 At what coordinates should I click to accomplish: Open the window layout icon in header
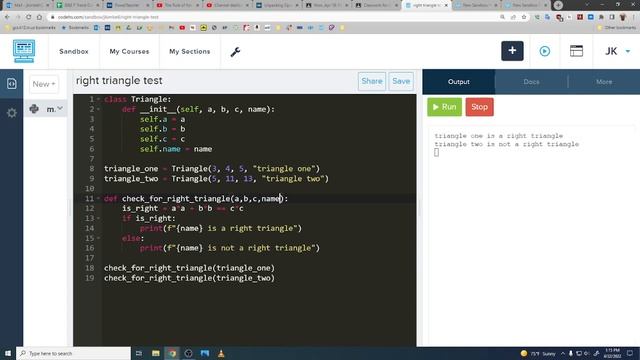pos(576,51)
